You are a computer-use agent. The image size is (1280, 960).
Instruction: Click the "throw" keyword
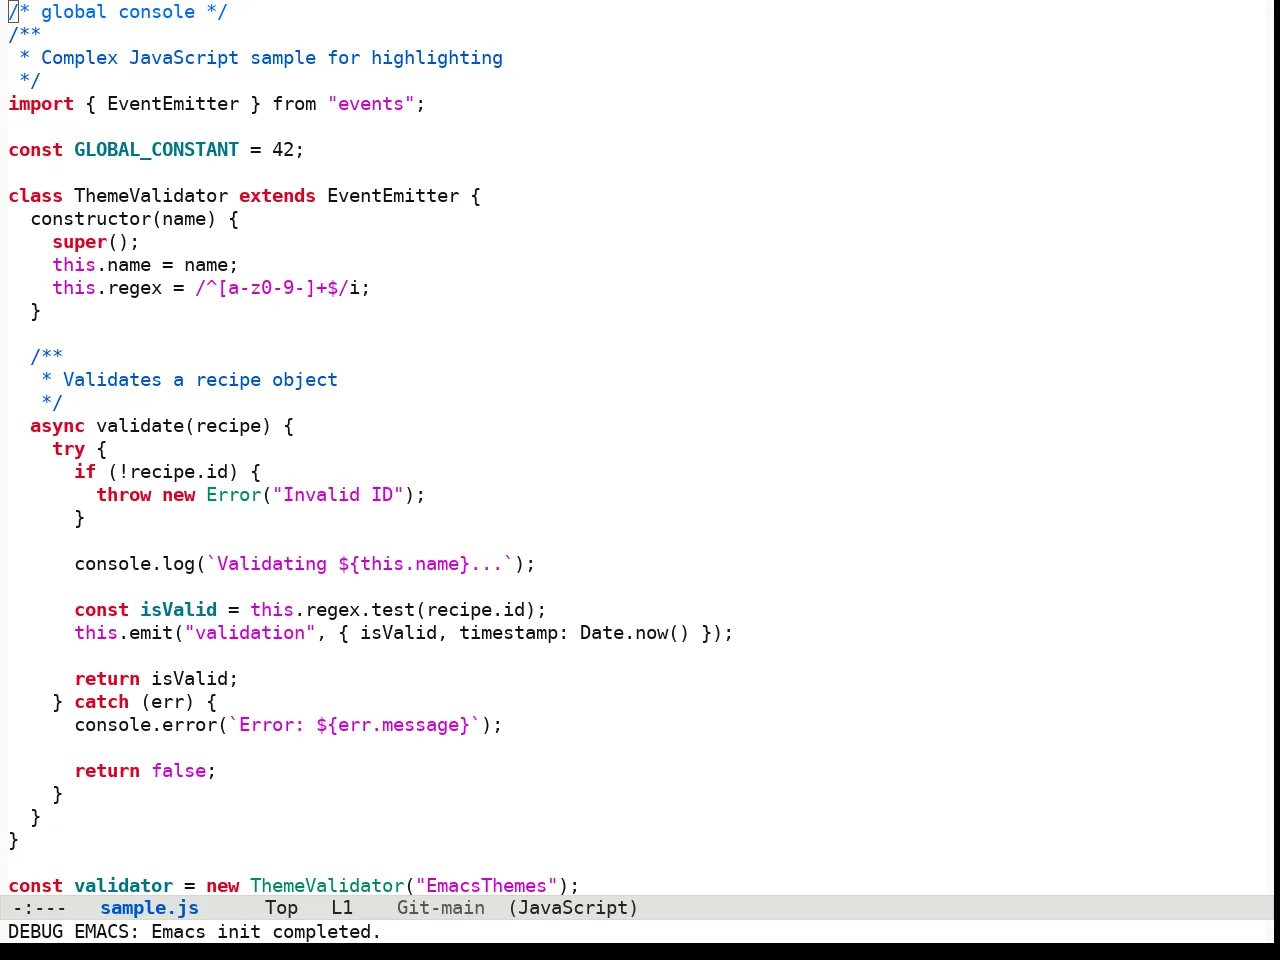(x=123, y=495)
